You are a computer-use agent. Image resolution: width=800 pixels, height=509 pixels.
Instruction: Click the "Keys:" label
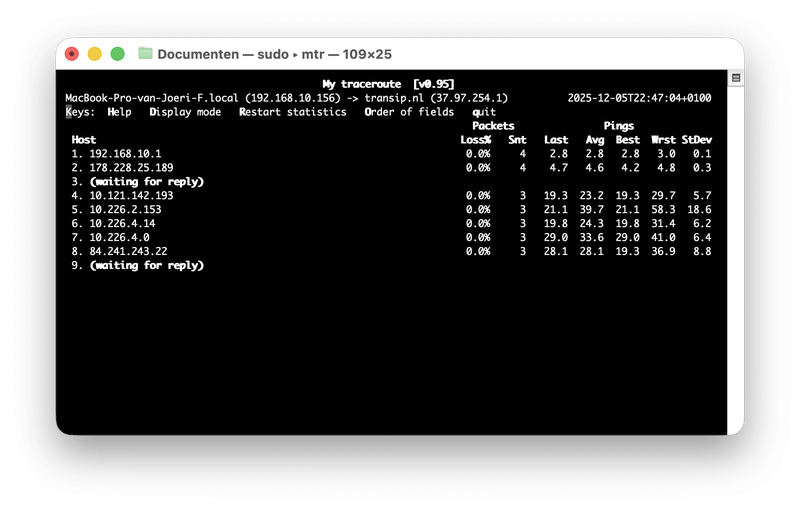click(x=80, y=112)
